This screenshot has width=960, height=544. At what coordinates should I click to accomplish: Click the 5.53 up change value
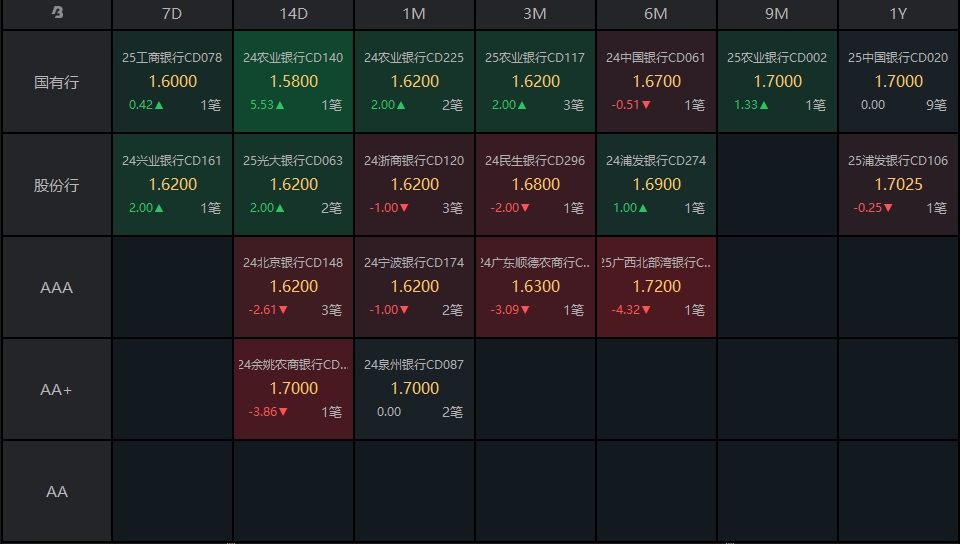click(267, 105)
